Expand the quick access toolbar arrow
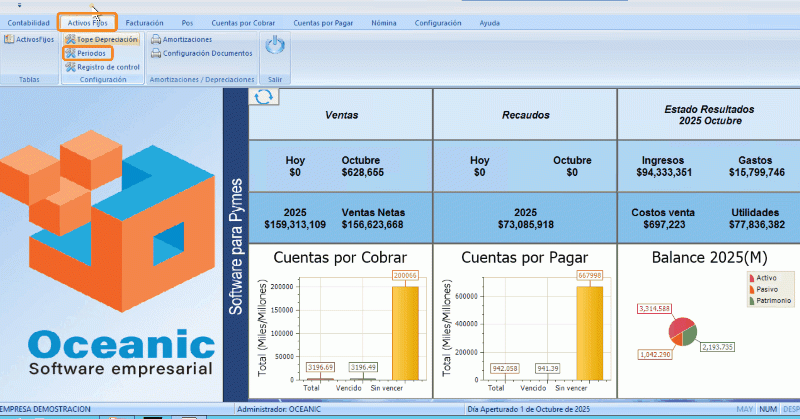The image size is (800, 419). (x=19, y=5)
